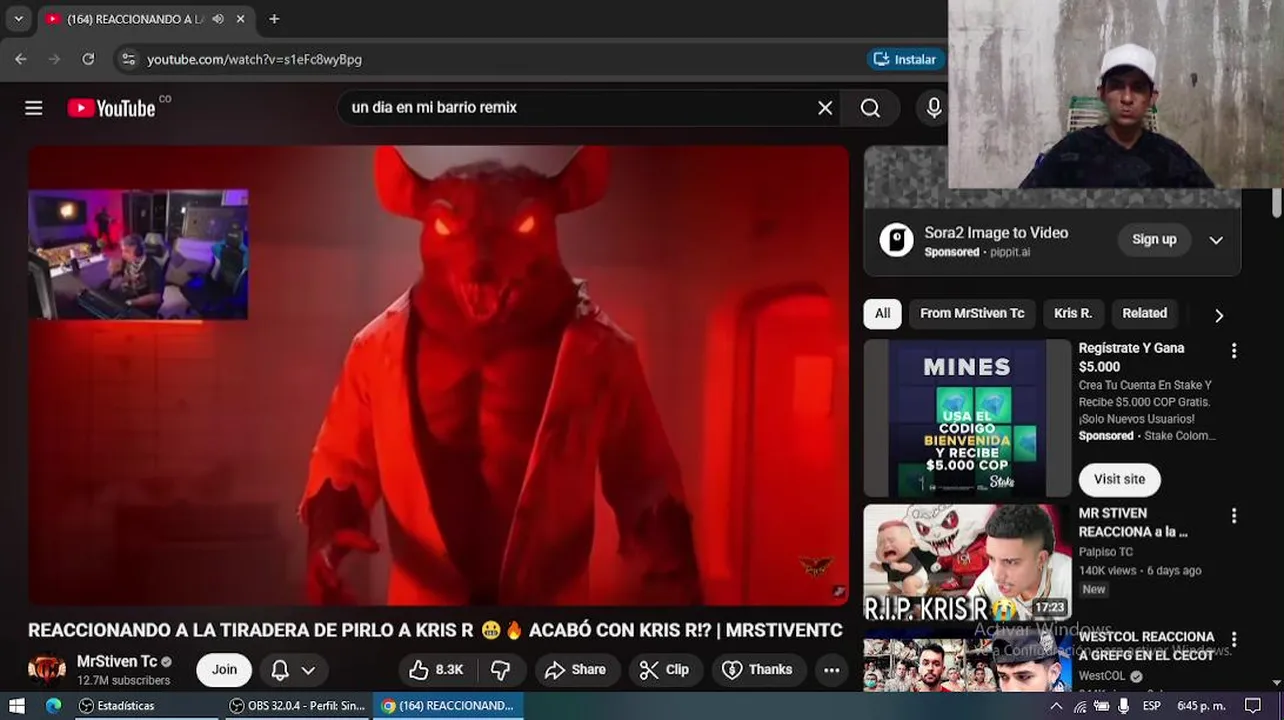Click the main video player
Viewport: 1284px width, 720px height.
[x=438, y=376]
